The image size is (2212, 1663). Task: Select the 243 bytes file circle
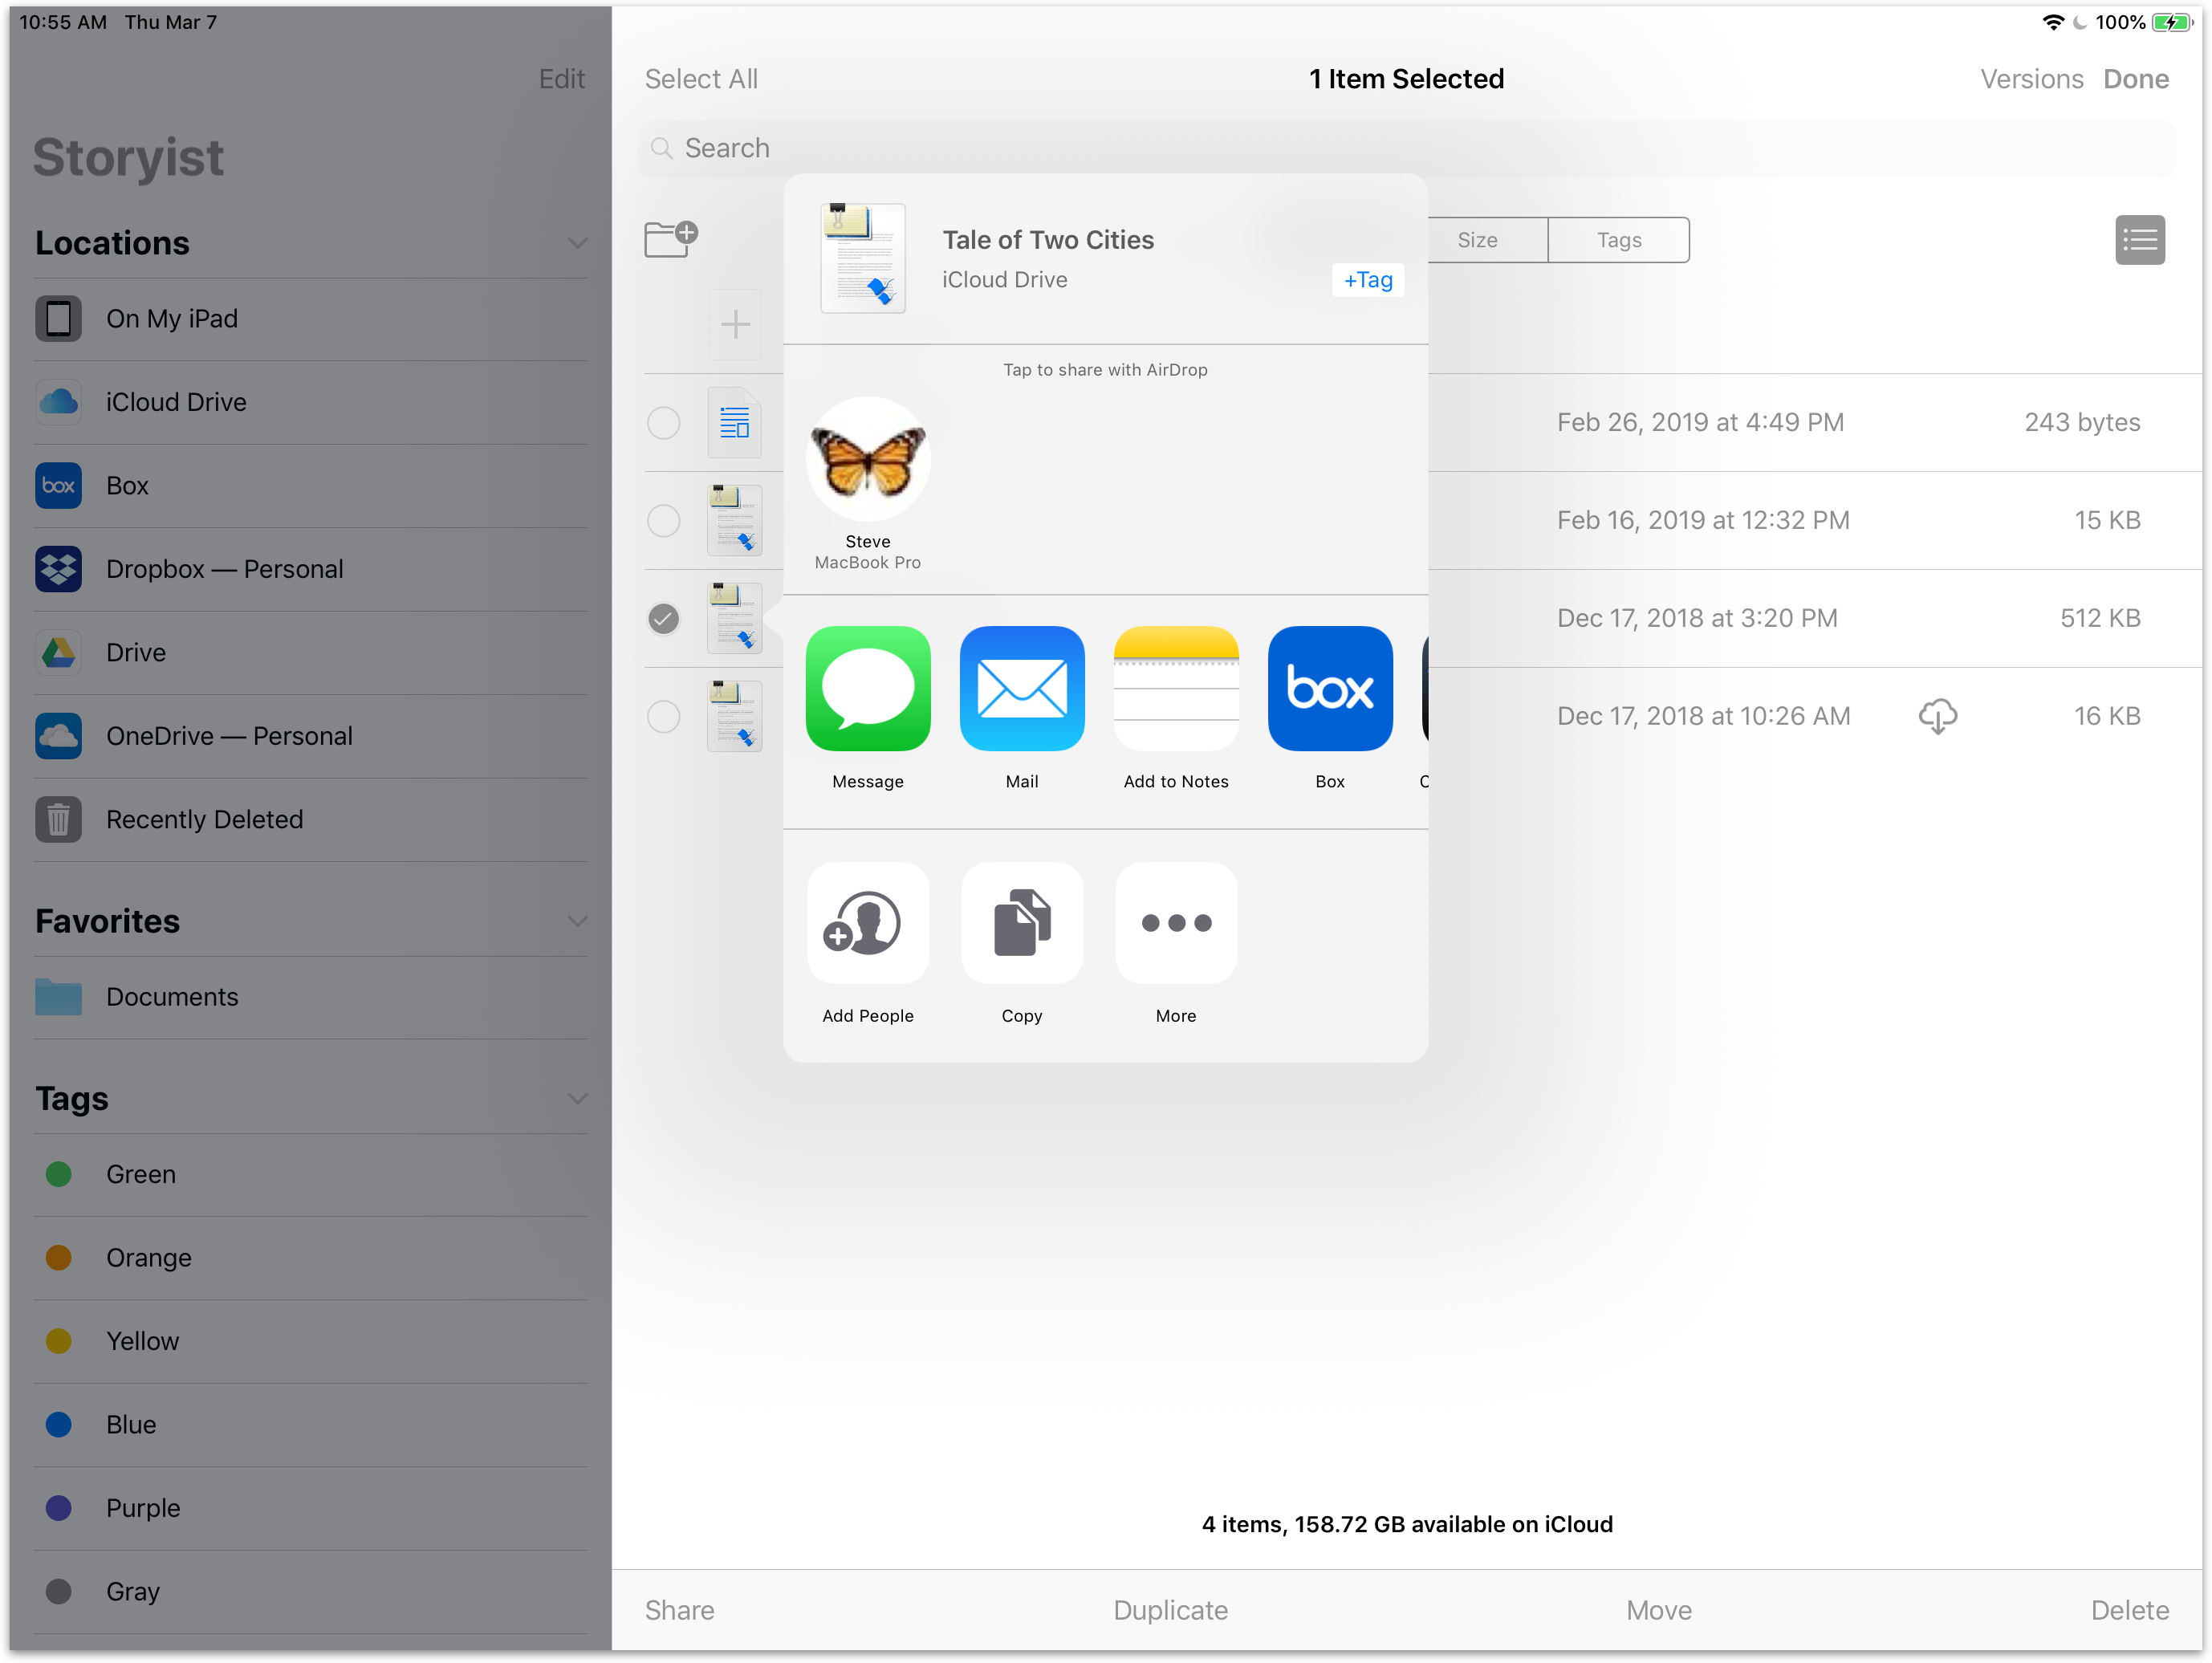click(x=663, y=423)
